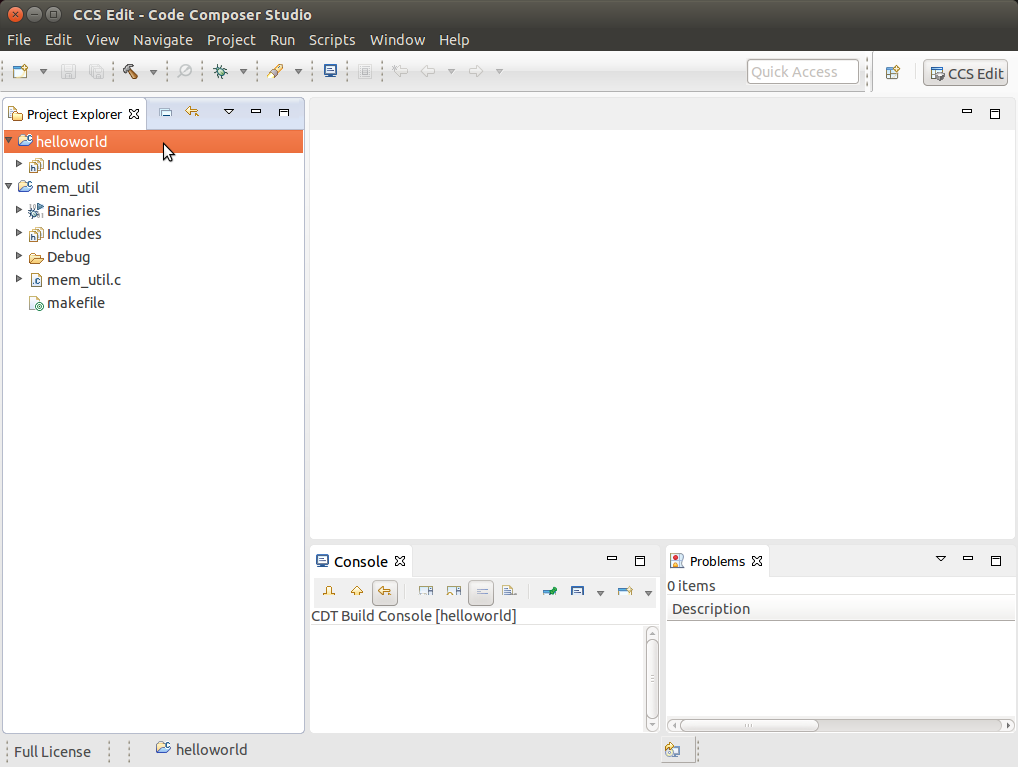
Task: Start debugging with the green bug icon
Action: pyautogui.click(x=220, y=71)
